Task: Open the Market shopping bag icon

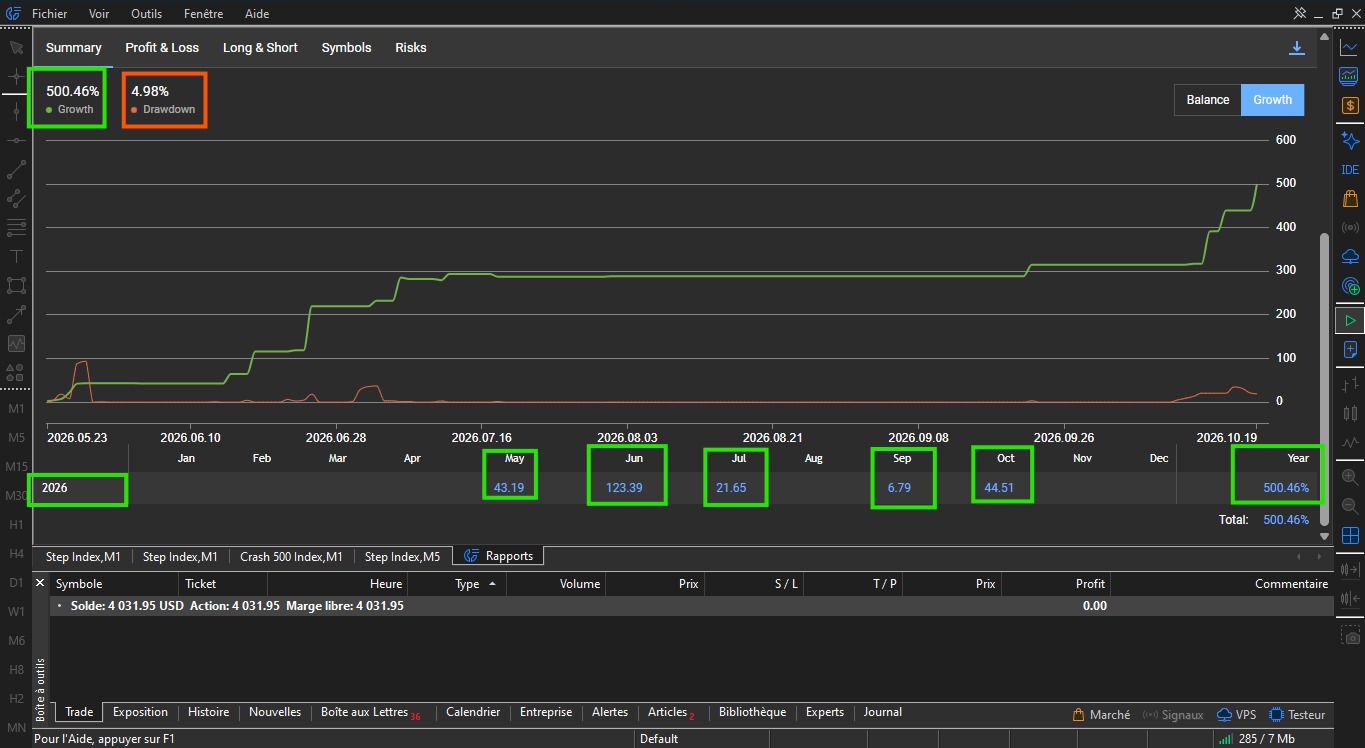Action: (x=1350, y=198)
